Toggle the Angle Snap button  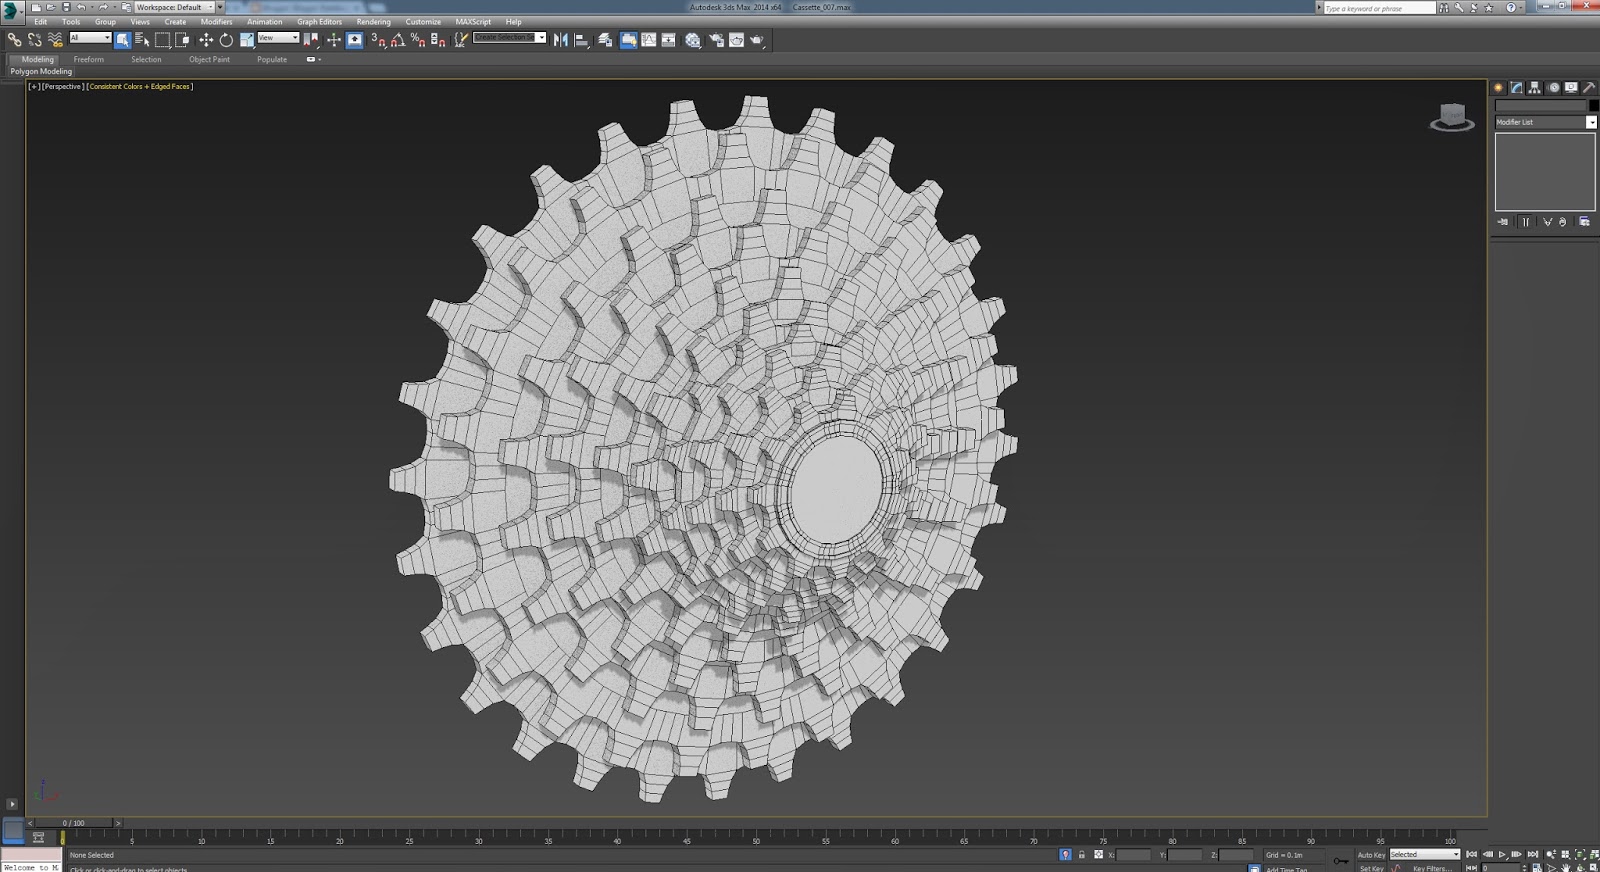[398, 40]
